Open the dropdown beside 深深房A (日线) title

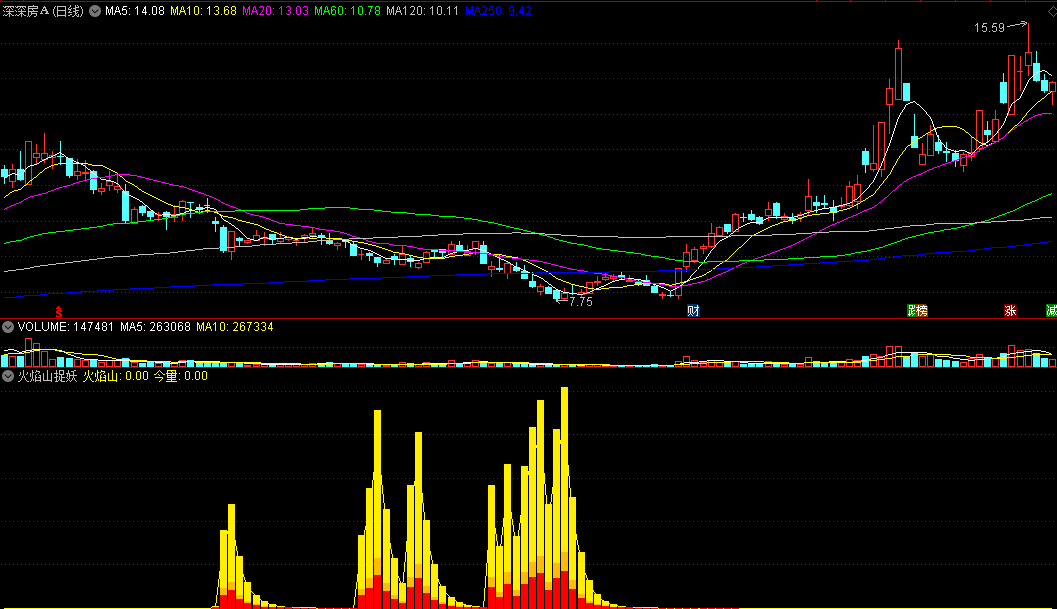coord(95,11)
